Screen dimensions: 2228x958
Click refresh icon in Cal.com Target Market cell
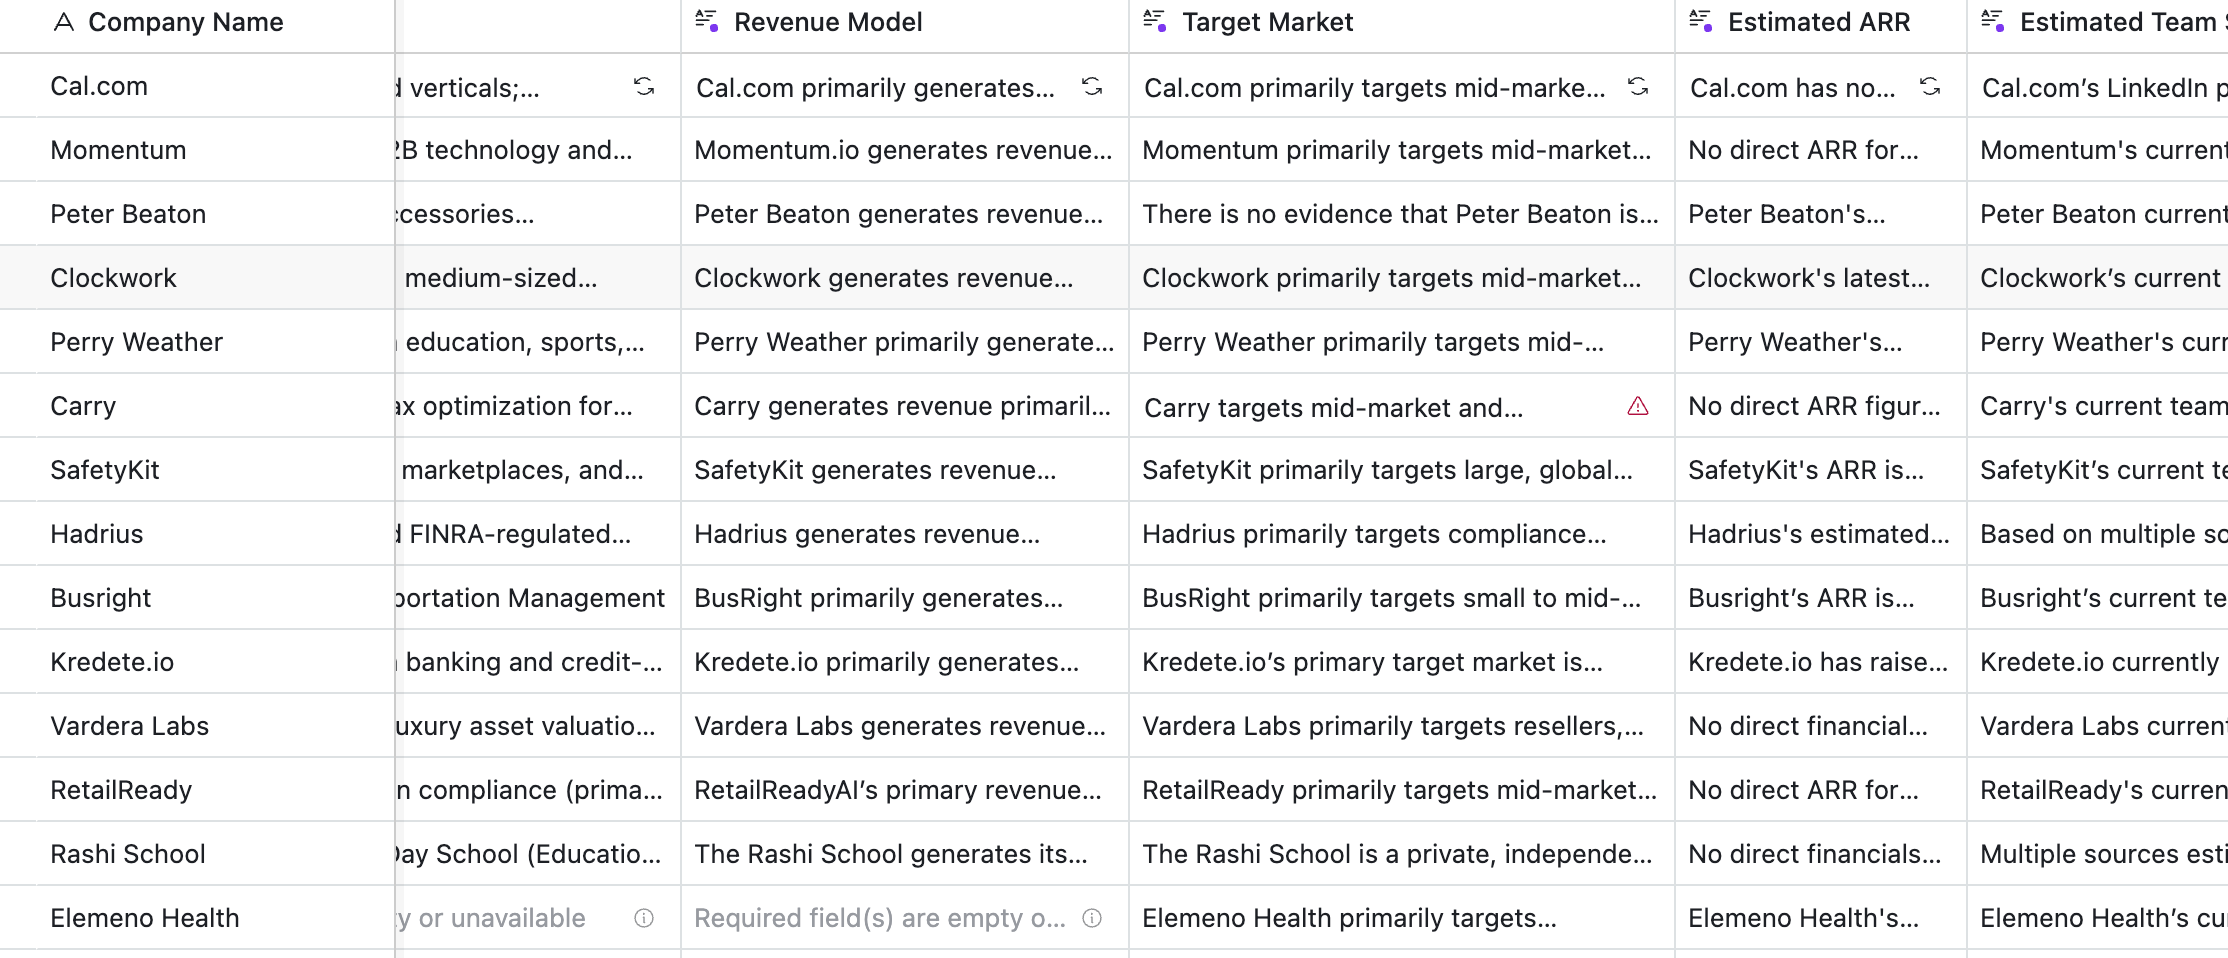1638,87
